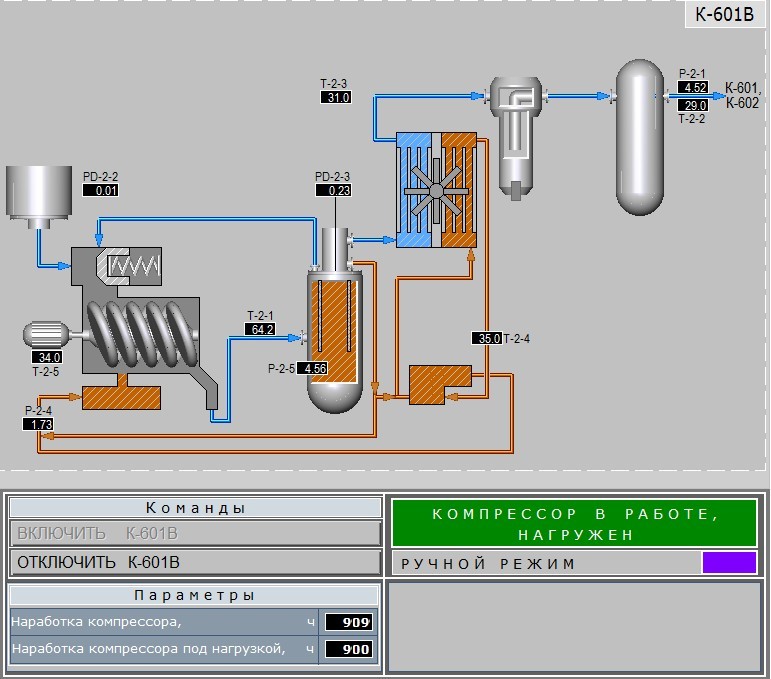Click ОТКЛЮЧИТЬ К-601В button

[x=195, y=562]
